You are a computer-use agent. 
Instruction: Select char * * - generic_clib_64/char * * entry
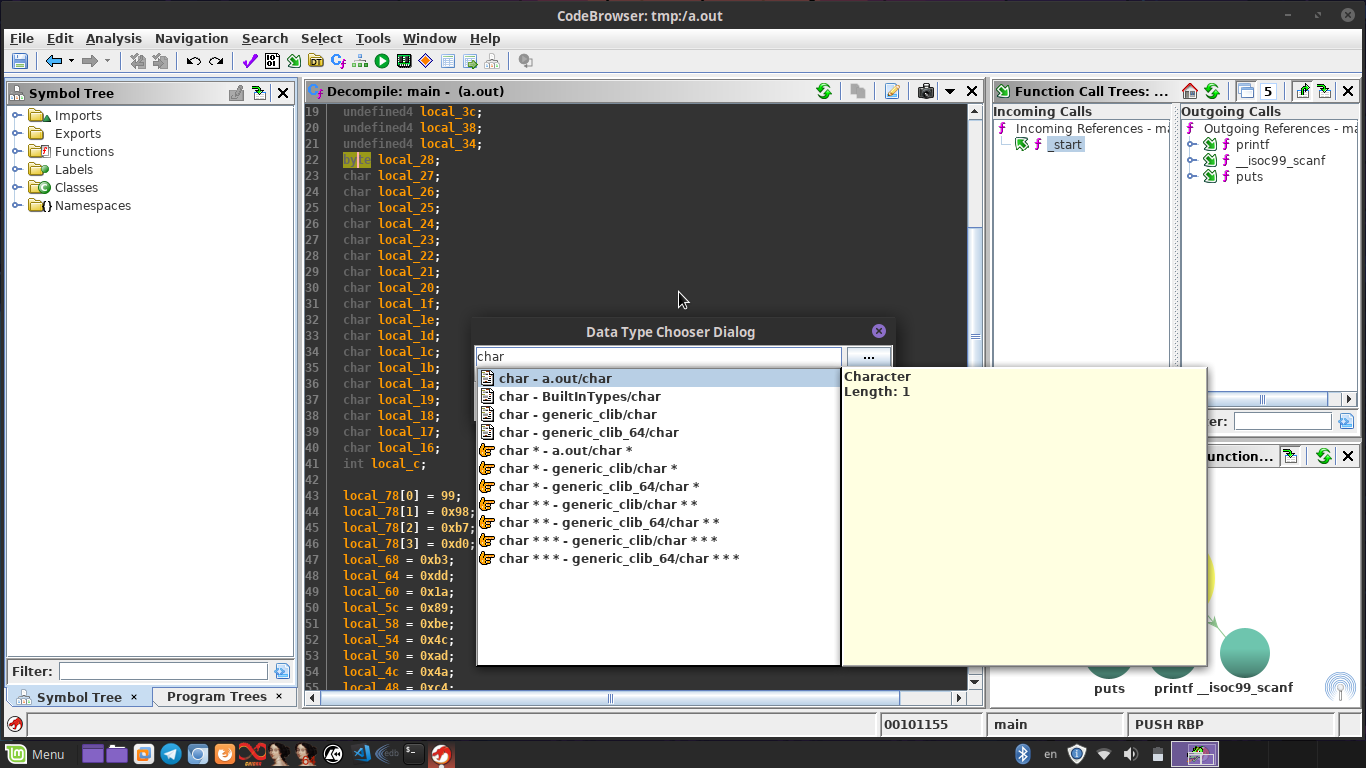(658, 523)
